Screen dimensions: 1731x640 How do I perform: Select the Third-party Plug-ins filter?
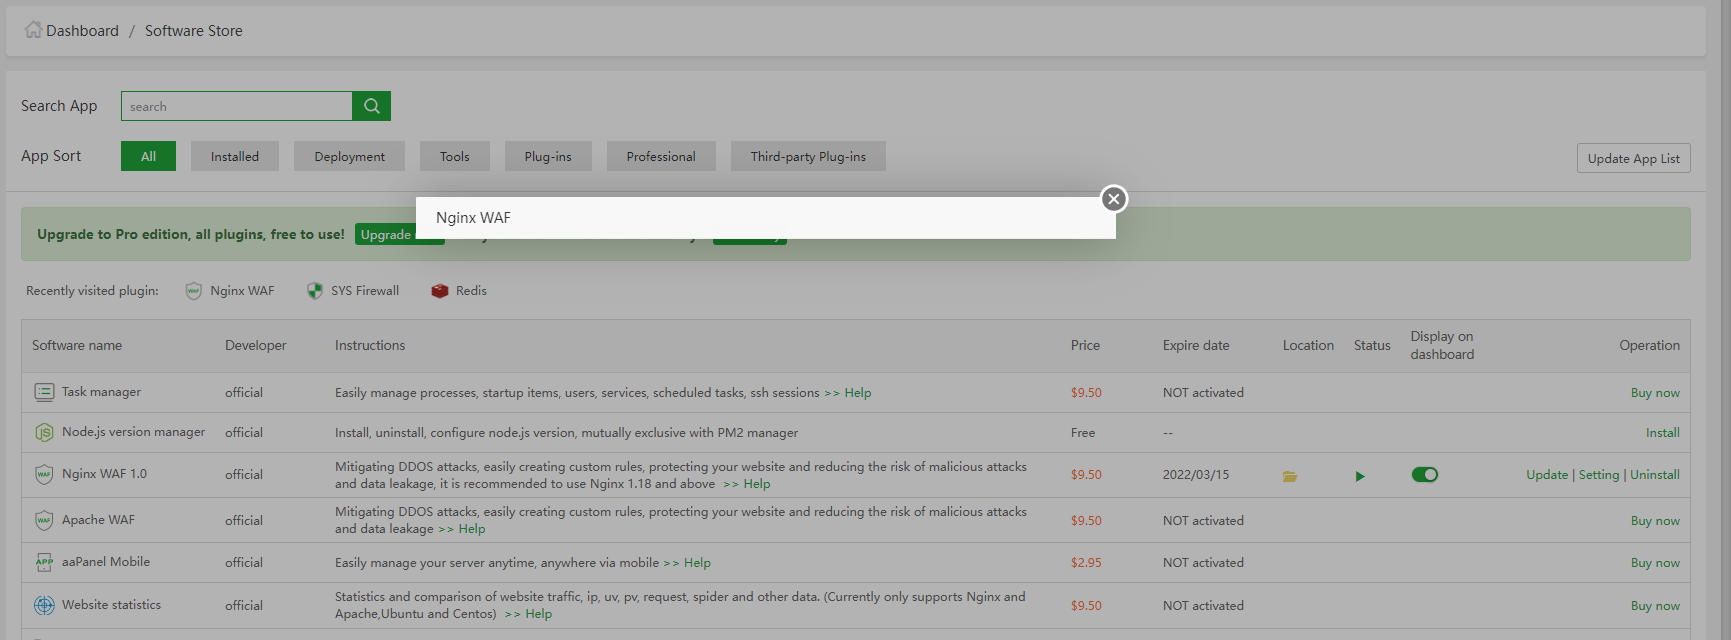coord(808,156)
